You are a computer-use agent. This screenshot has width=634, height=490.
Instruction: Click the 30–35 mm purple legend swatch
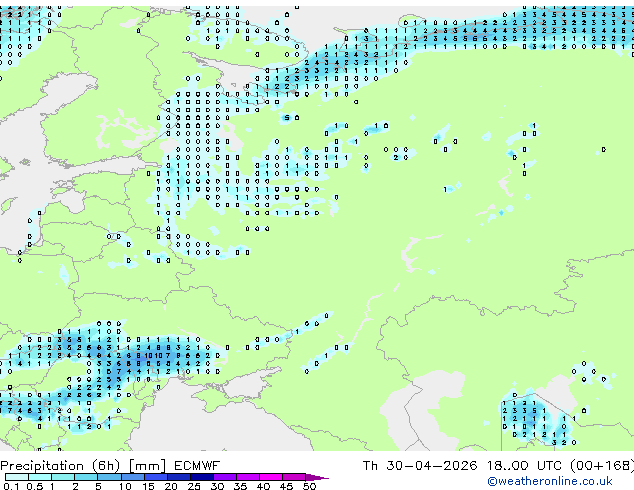[225, 477]
